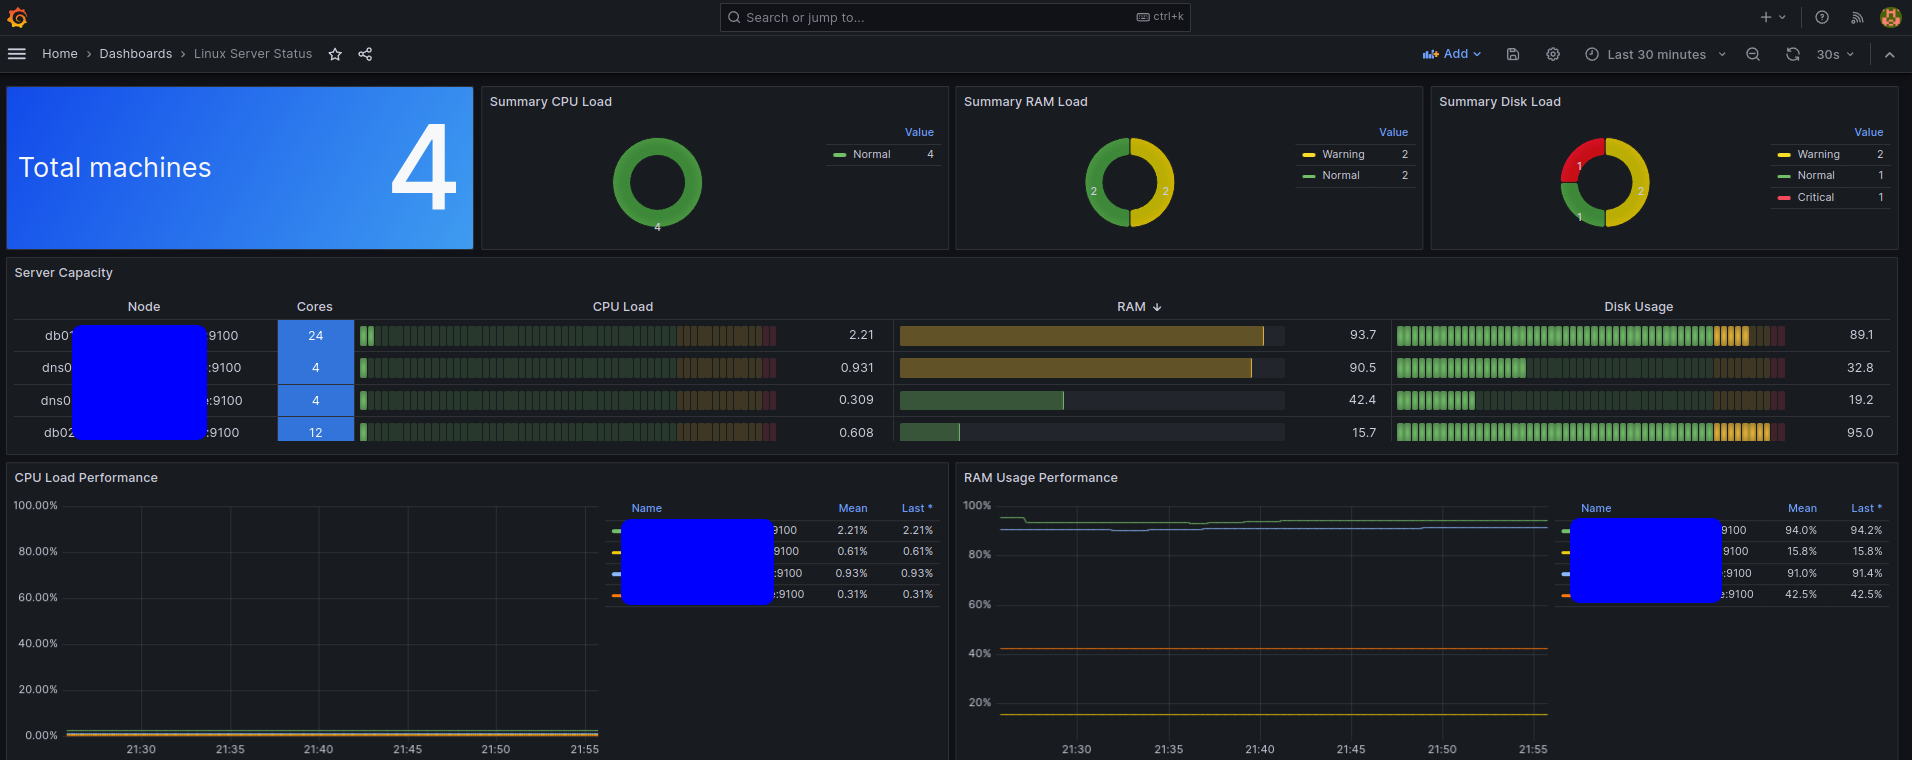Go to Home breadcrumb
This screenshot has width=1912, height=760.
pyautogui.click(x=60, y=54)
